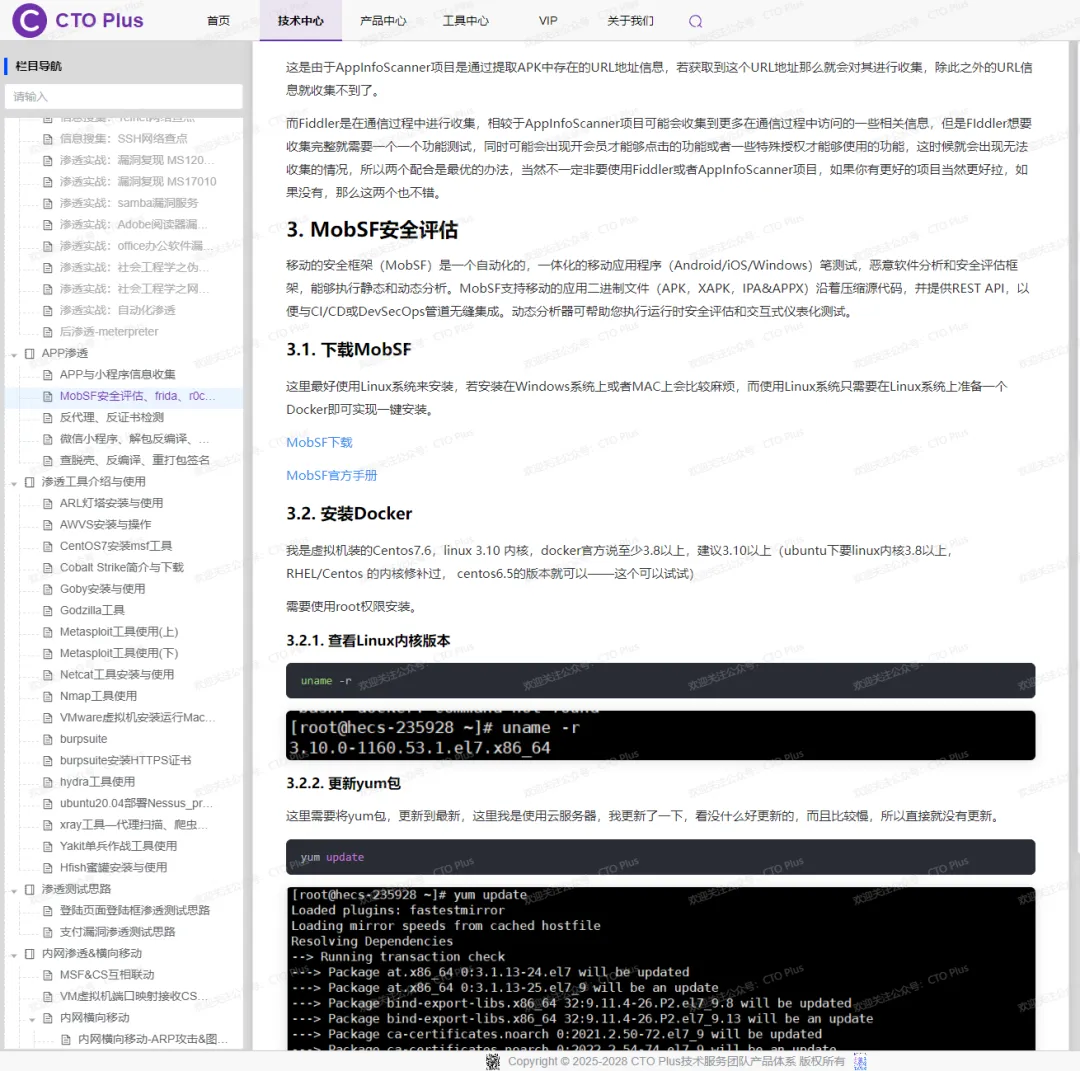Click the 渗透测试思路 book icon

(x=30, y=889)
